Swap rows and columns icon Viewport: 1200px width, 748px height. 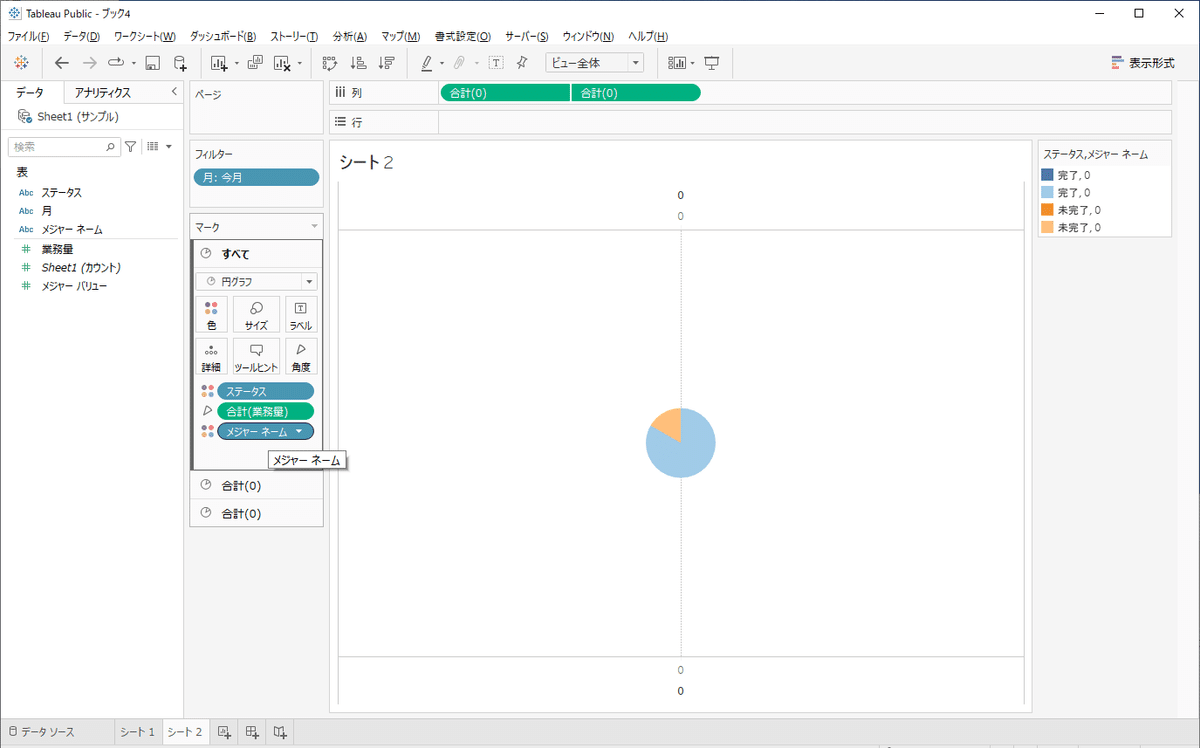click(x=331, y=63)
